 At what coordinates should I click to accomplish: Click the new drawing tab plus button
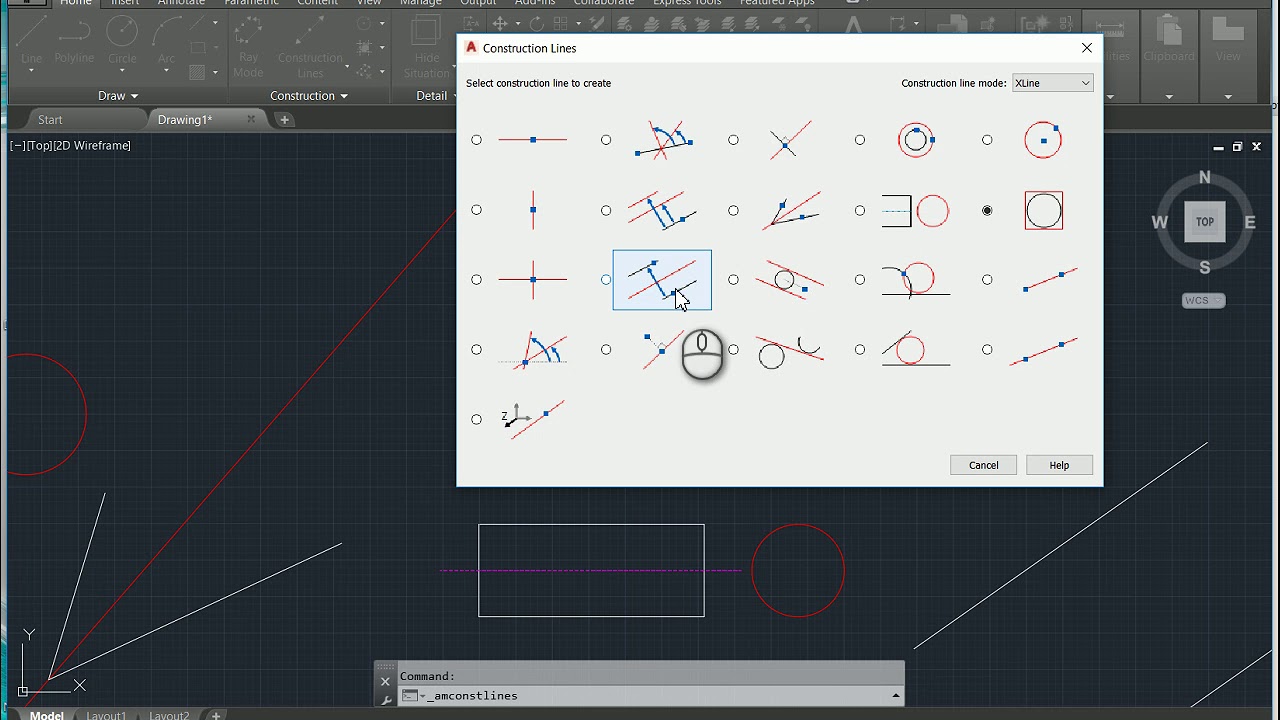pos(284,120)
